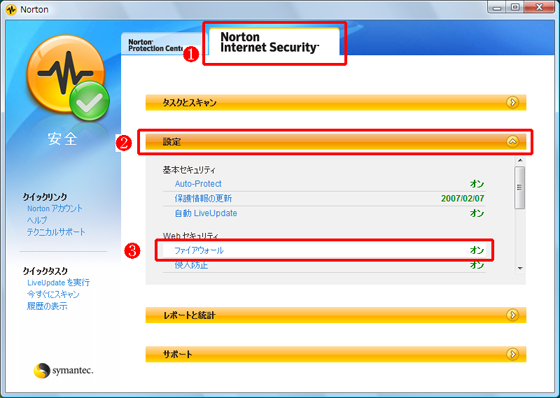Click the Auto-Protect オン status

point(477,184)
